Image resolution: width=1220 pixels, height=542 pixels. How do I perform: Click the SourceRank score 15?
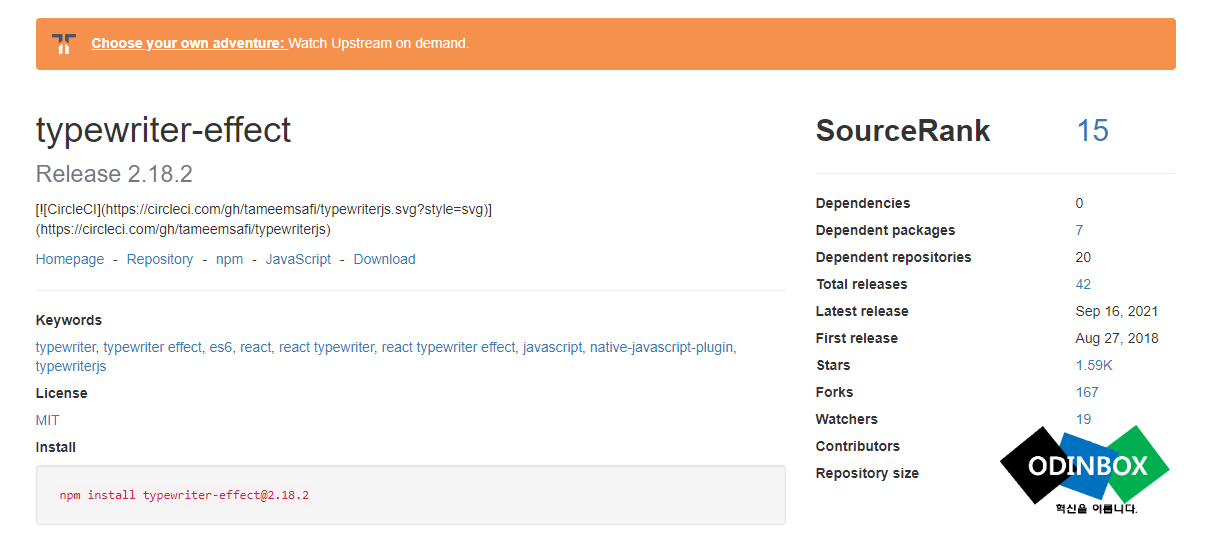click(x=1092, y=131)
